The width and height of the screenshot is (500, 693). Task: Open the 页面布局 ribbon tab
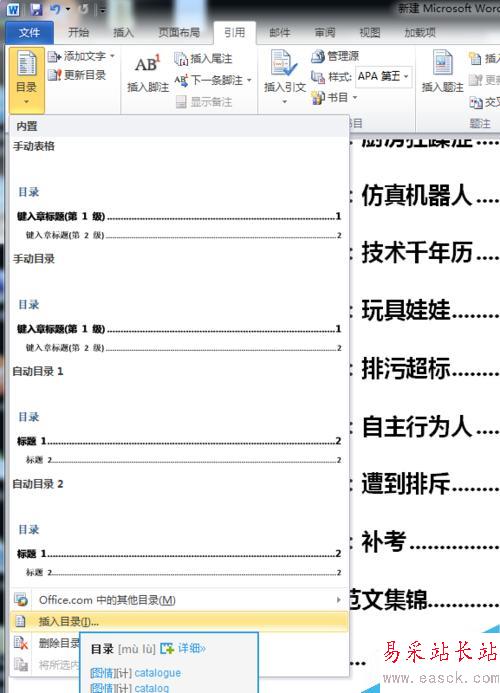(x=179, y=32)
